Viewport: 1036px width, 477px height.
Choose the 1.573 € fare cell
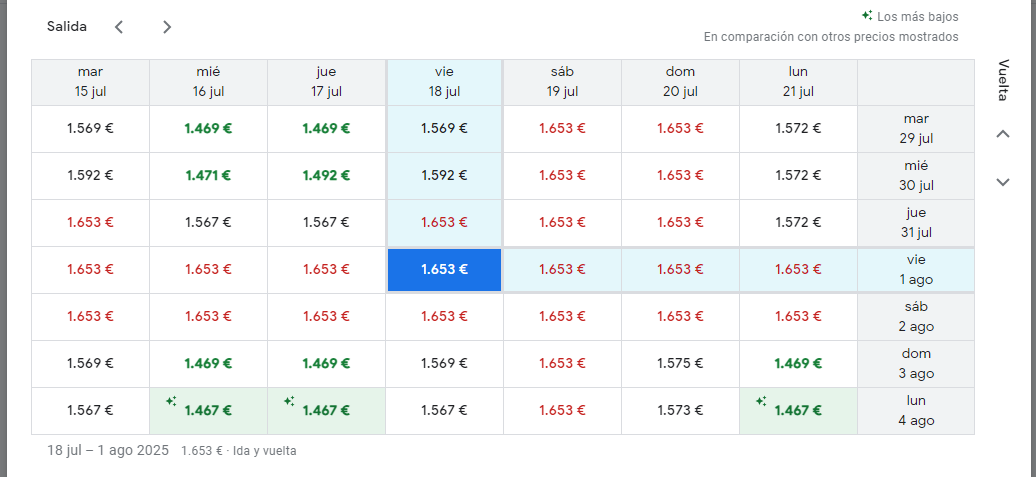point(681,410)
